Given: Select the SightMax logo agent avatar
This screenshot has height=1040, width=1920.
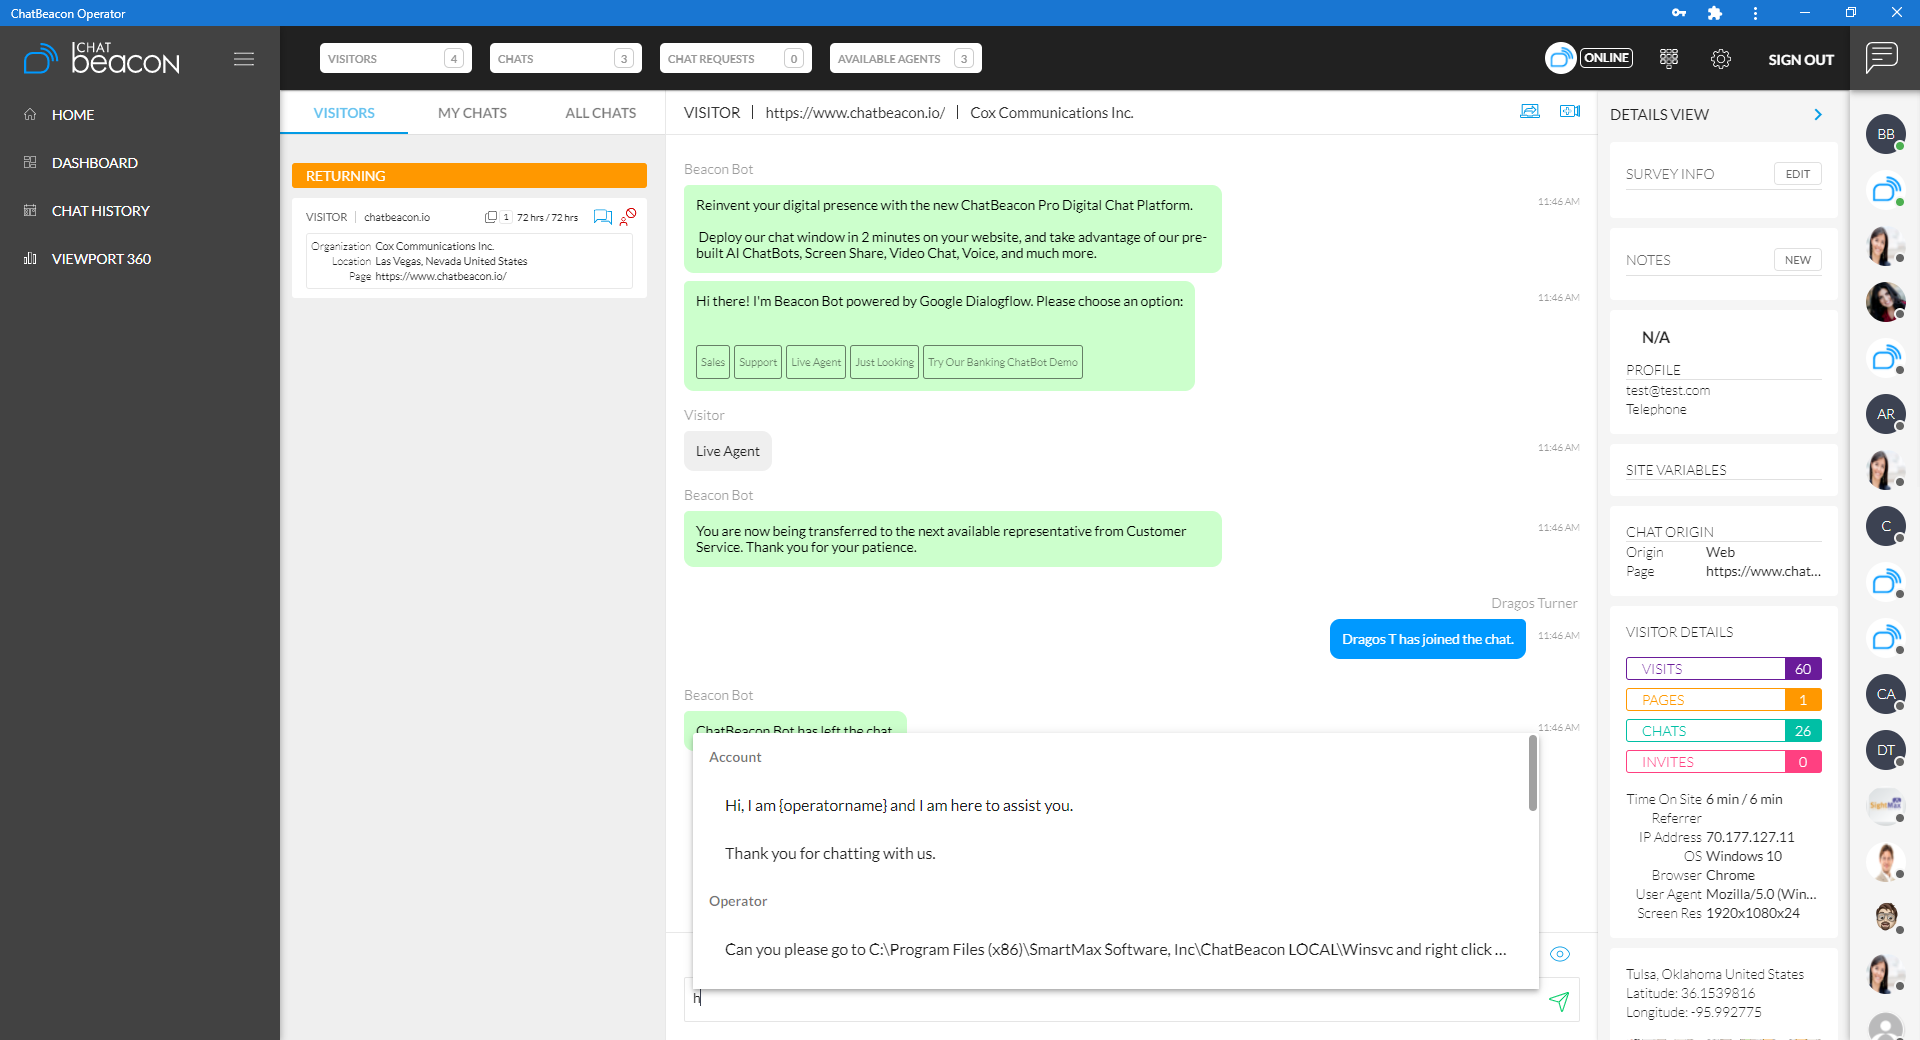Looking at the screenshot, I should (1886, 806).
